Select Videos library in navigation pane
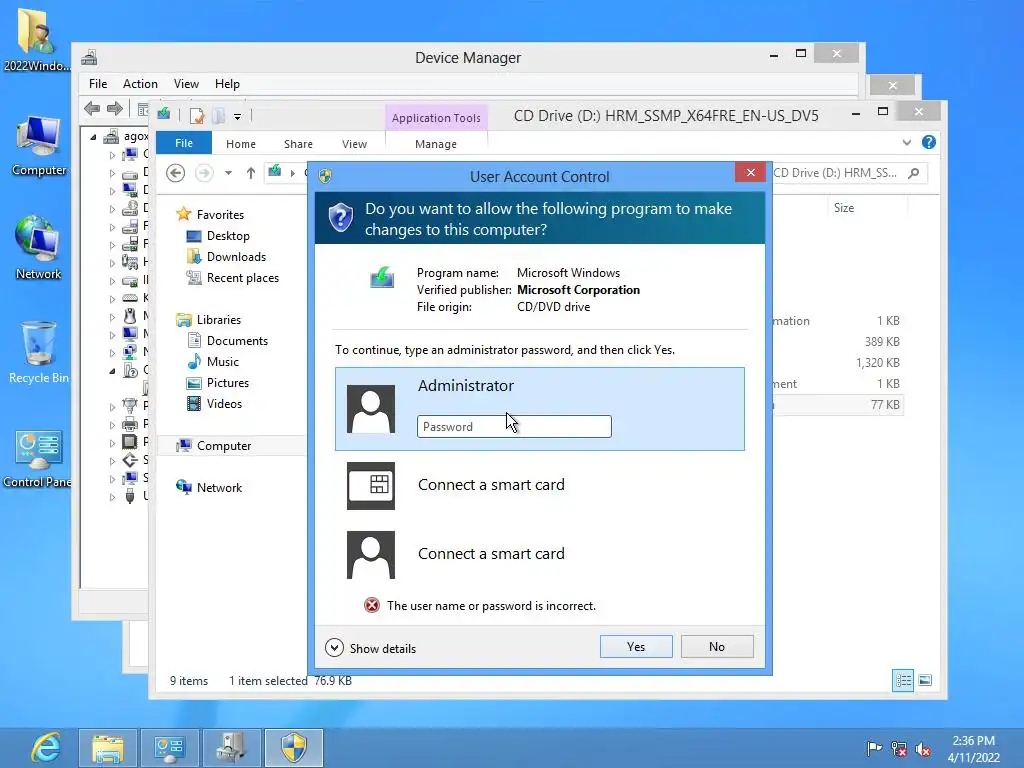 pyautogui.click(x=224, y=404)
